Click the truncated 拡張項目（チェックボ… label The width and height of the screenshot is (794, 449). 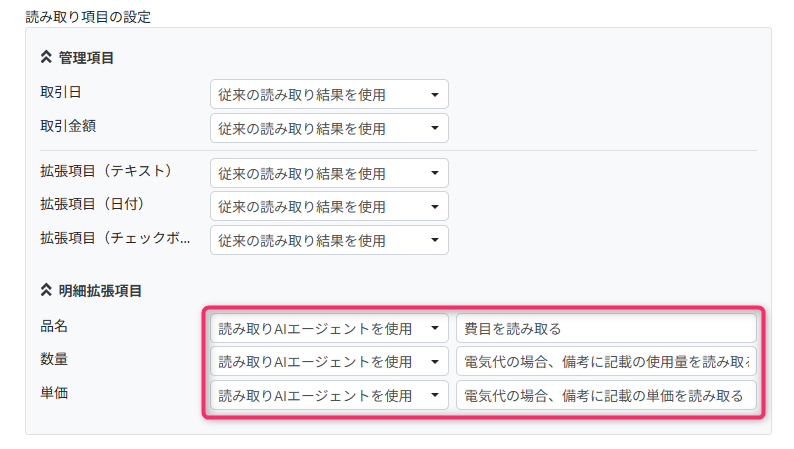(x=115, y=238)
